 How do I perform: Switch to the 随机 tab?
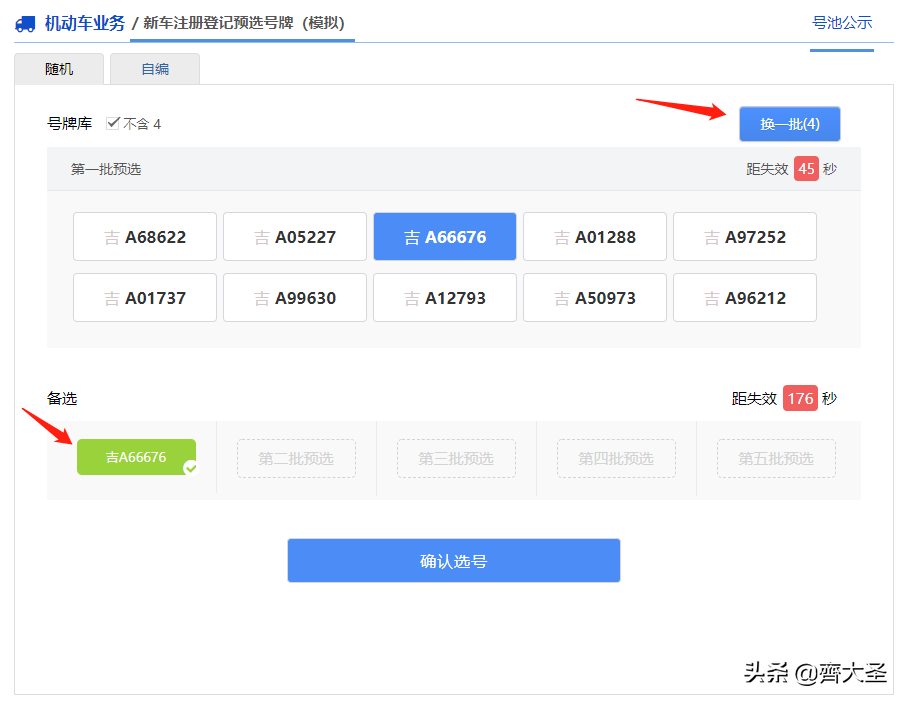click(58, 69)
